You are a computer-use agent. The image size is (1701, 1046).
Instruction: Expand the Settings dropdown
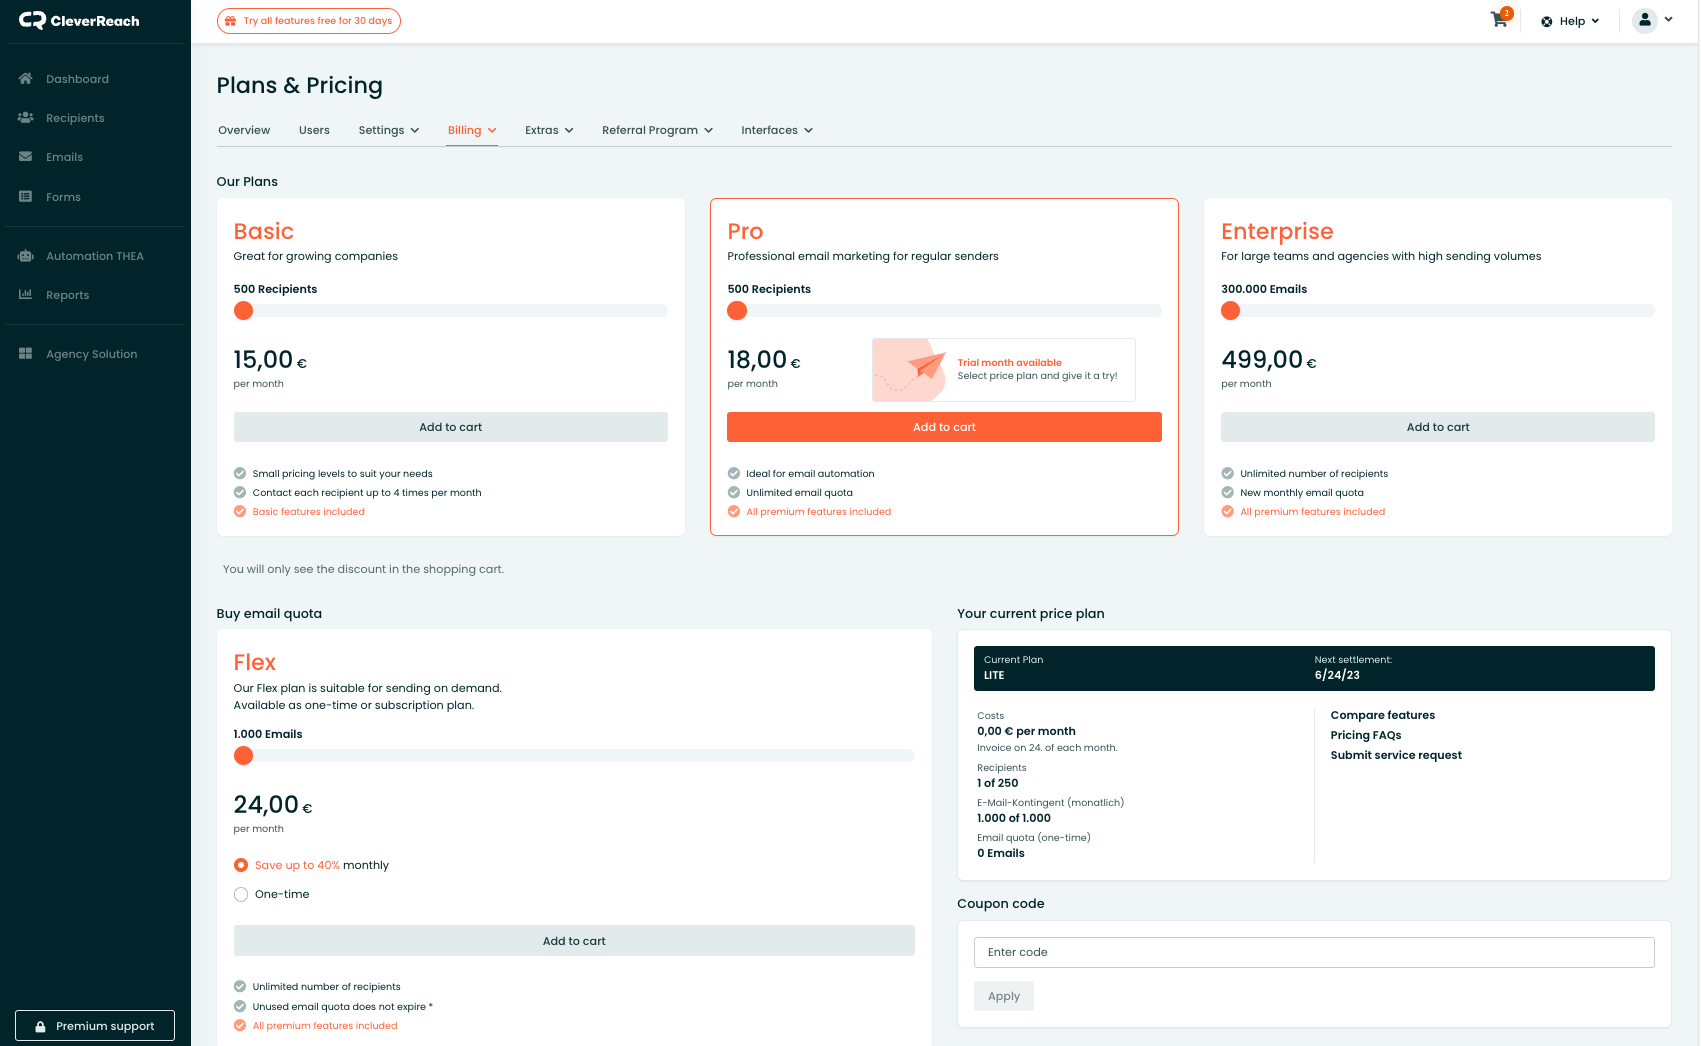point(389,130)
